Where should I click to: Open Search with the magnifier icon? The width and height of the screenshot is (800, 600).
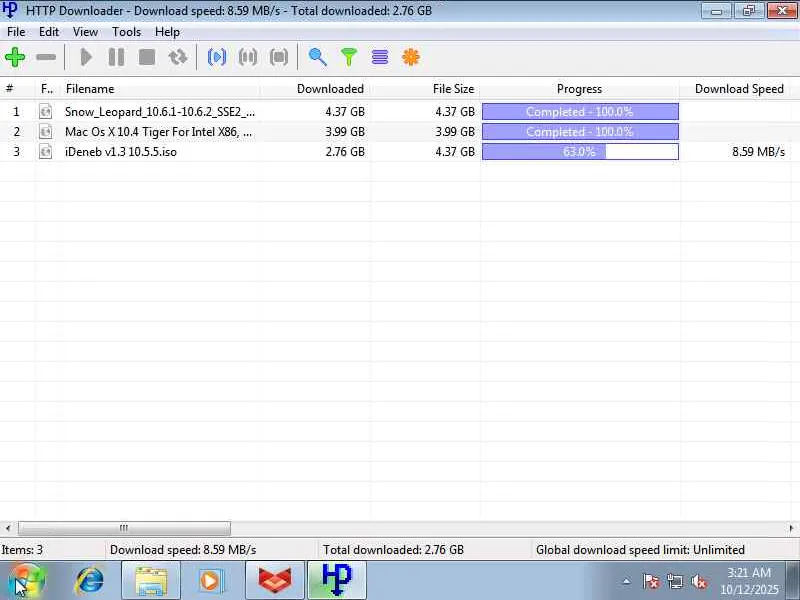click(x=317, y=57)
